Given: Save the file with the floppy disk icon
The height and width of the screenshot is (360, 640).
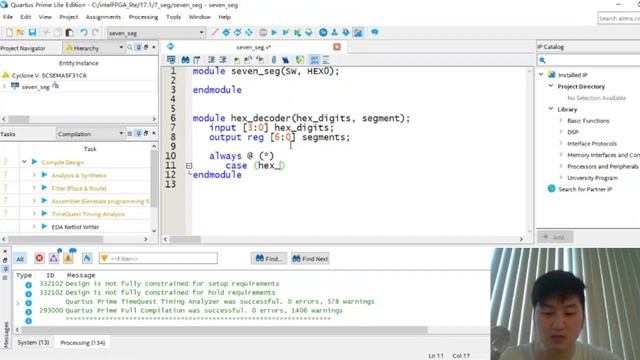Looking at the screenshot, I should (32, 33).
